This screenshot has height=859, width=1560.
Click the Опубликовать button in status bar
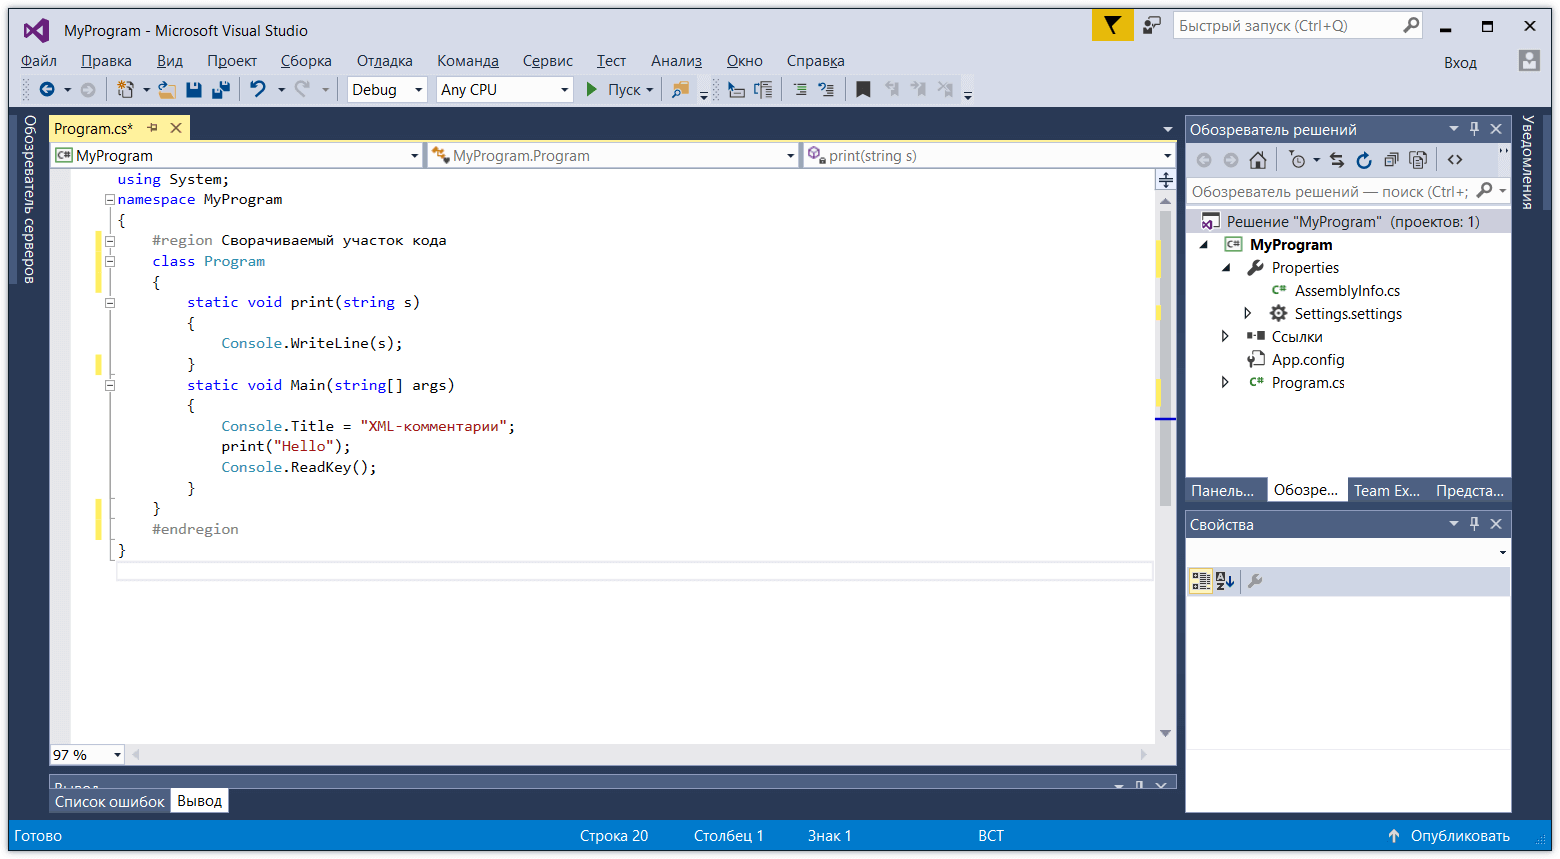click(1449, 836)
